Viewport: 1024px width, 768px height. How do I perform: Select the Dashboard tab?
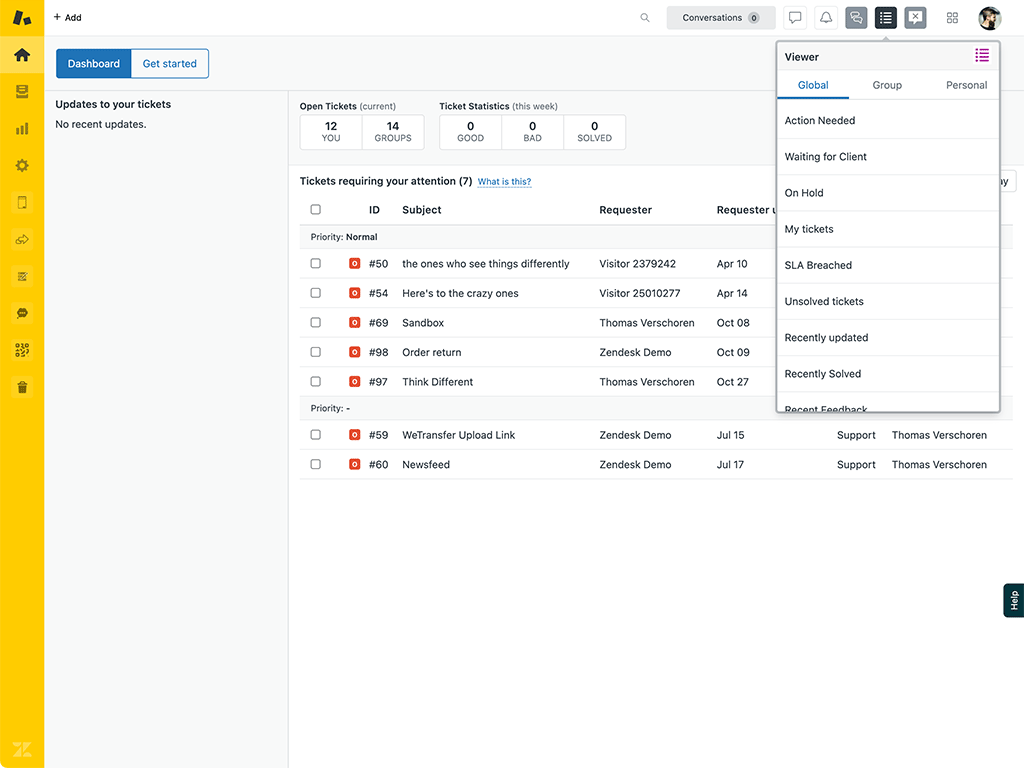click(x=93, y=63)
